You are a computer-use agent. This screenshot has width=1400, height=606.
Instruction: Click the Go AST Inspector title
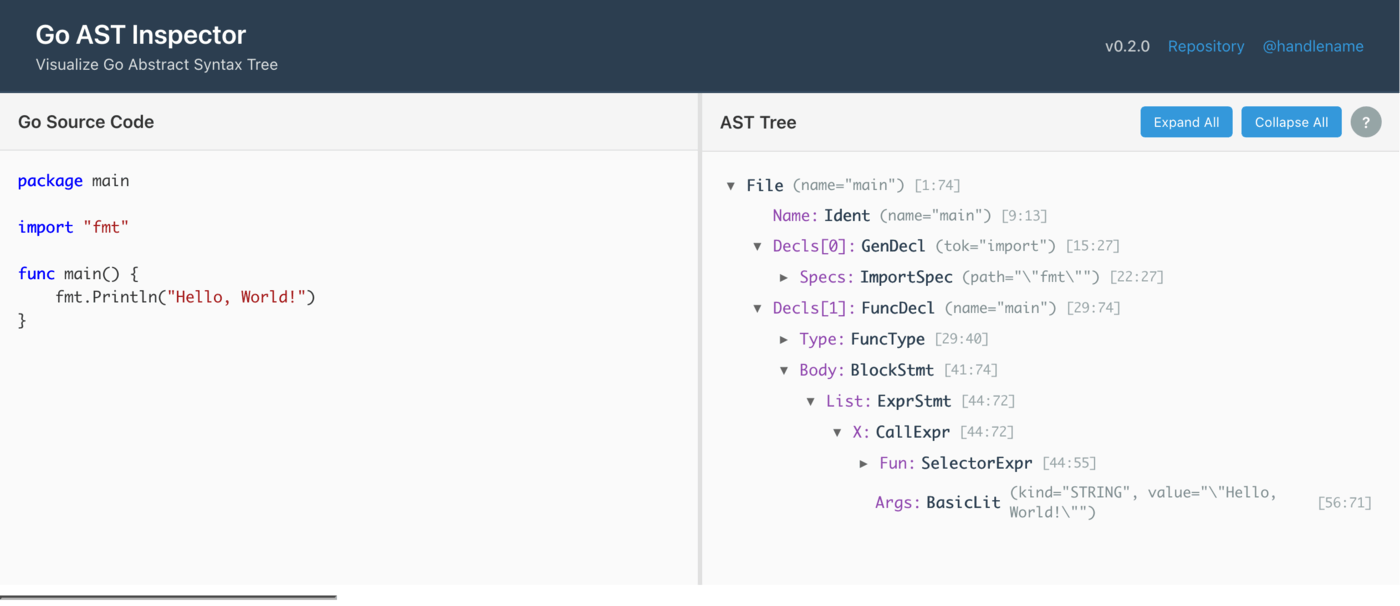[140, 35]
